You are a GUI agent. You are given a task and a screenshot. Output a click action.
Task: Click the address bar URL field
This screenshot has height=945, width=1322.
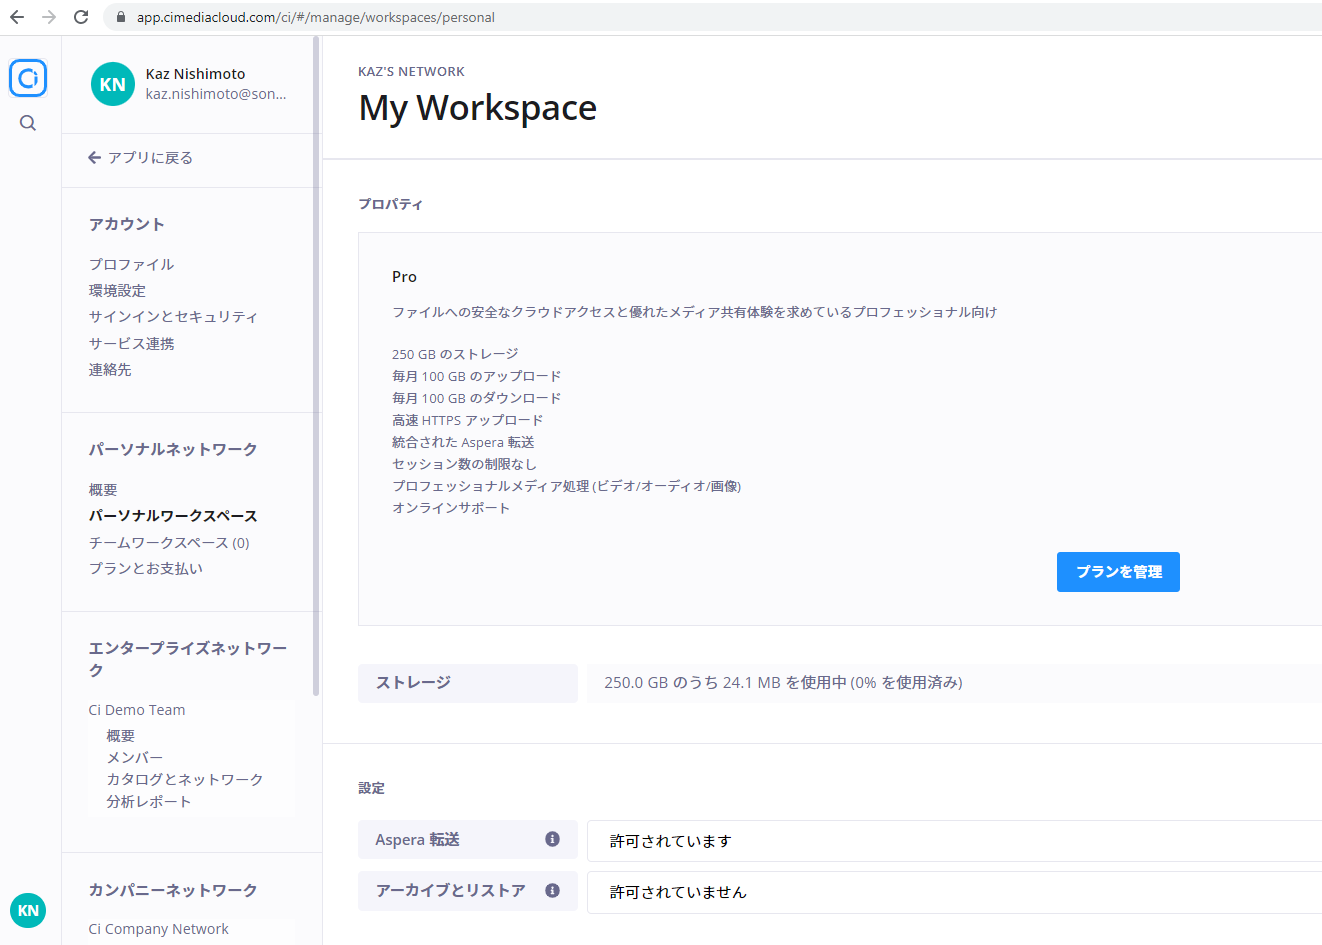[x=712, y=17]
